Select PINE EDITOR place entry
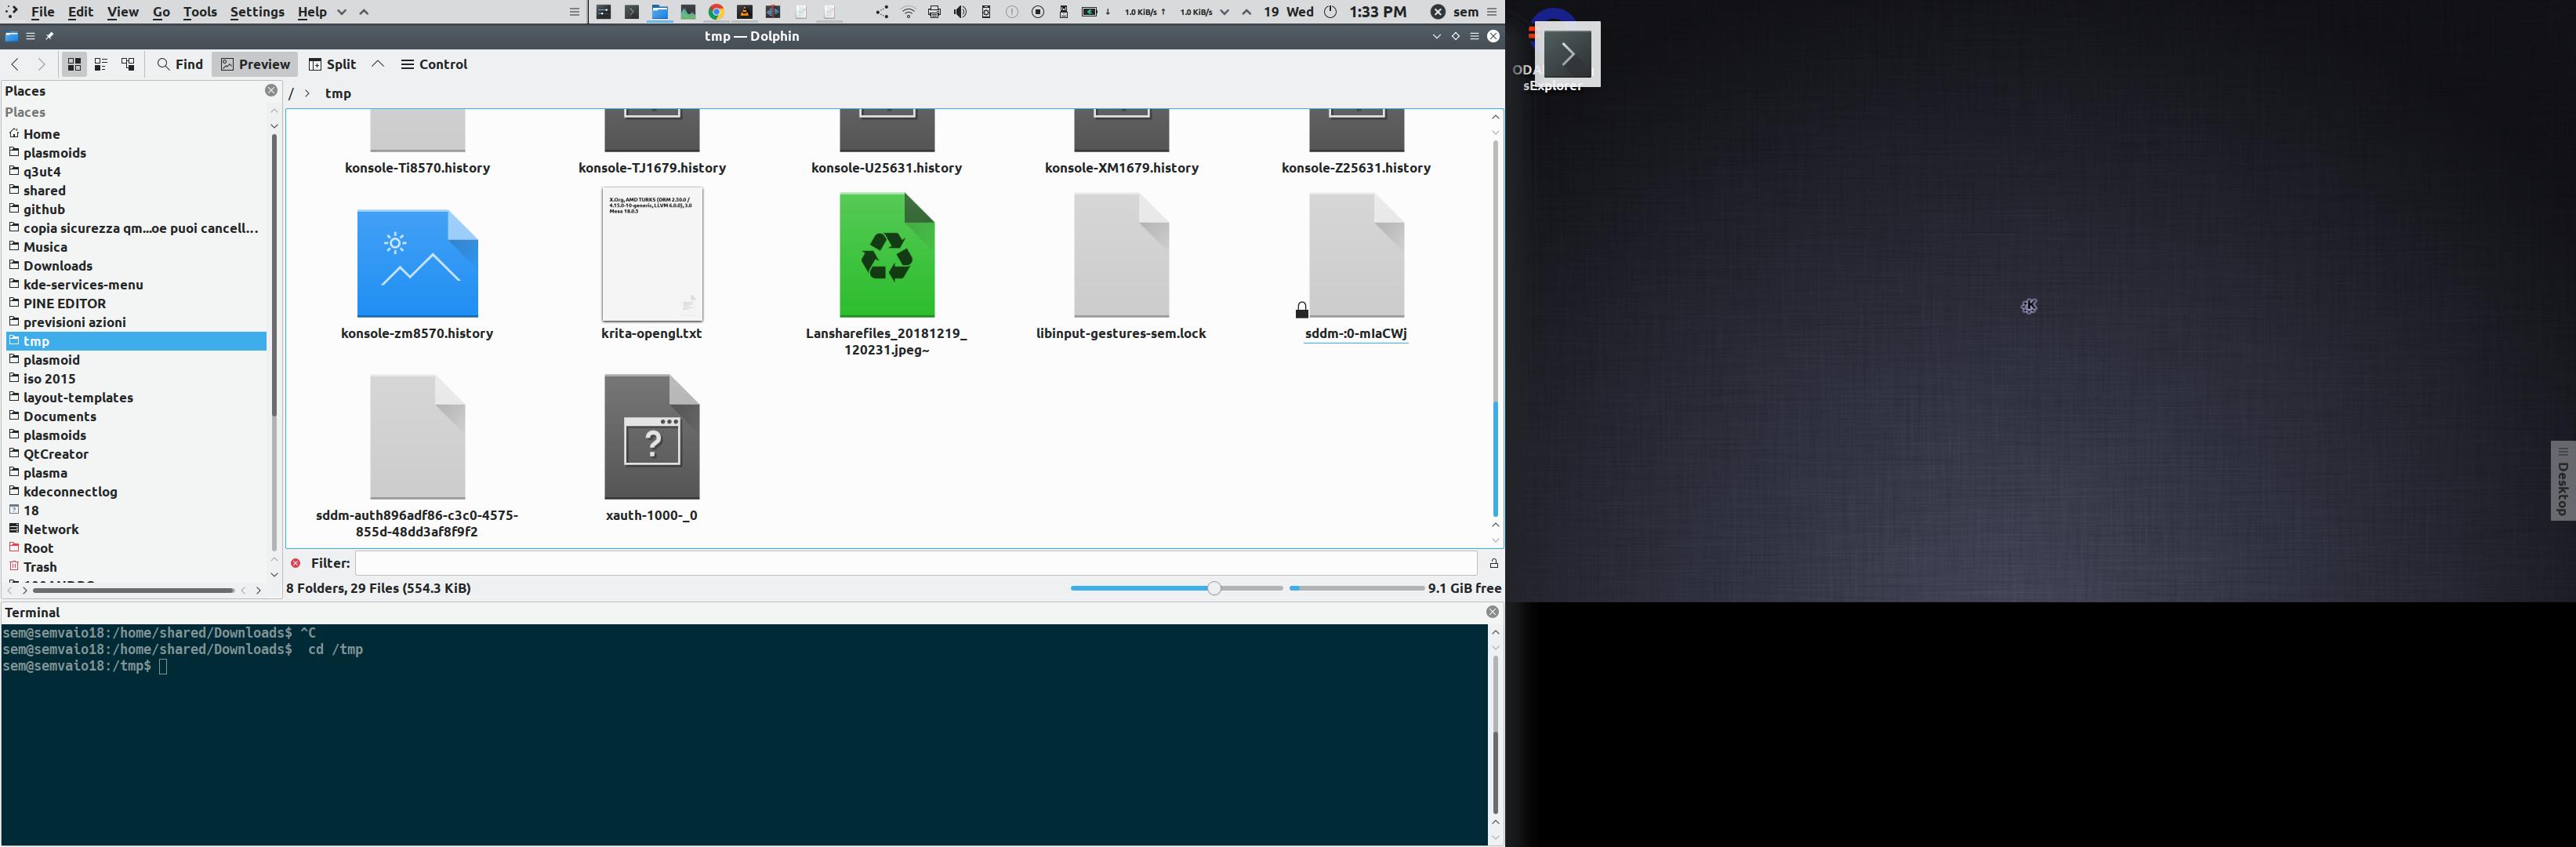This screenshot has width=2576, height=847. pos(136,303)
